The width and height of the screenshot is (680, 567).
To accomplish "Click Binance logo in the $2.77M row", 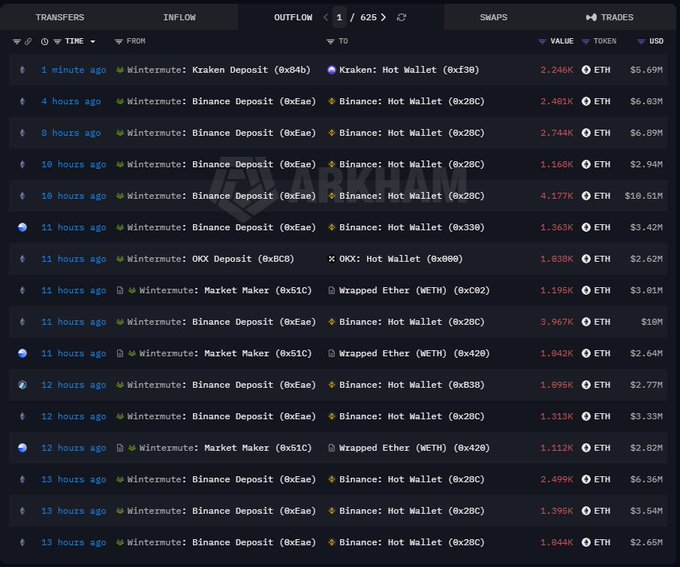I will (x=331, y=385).
